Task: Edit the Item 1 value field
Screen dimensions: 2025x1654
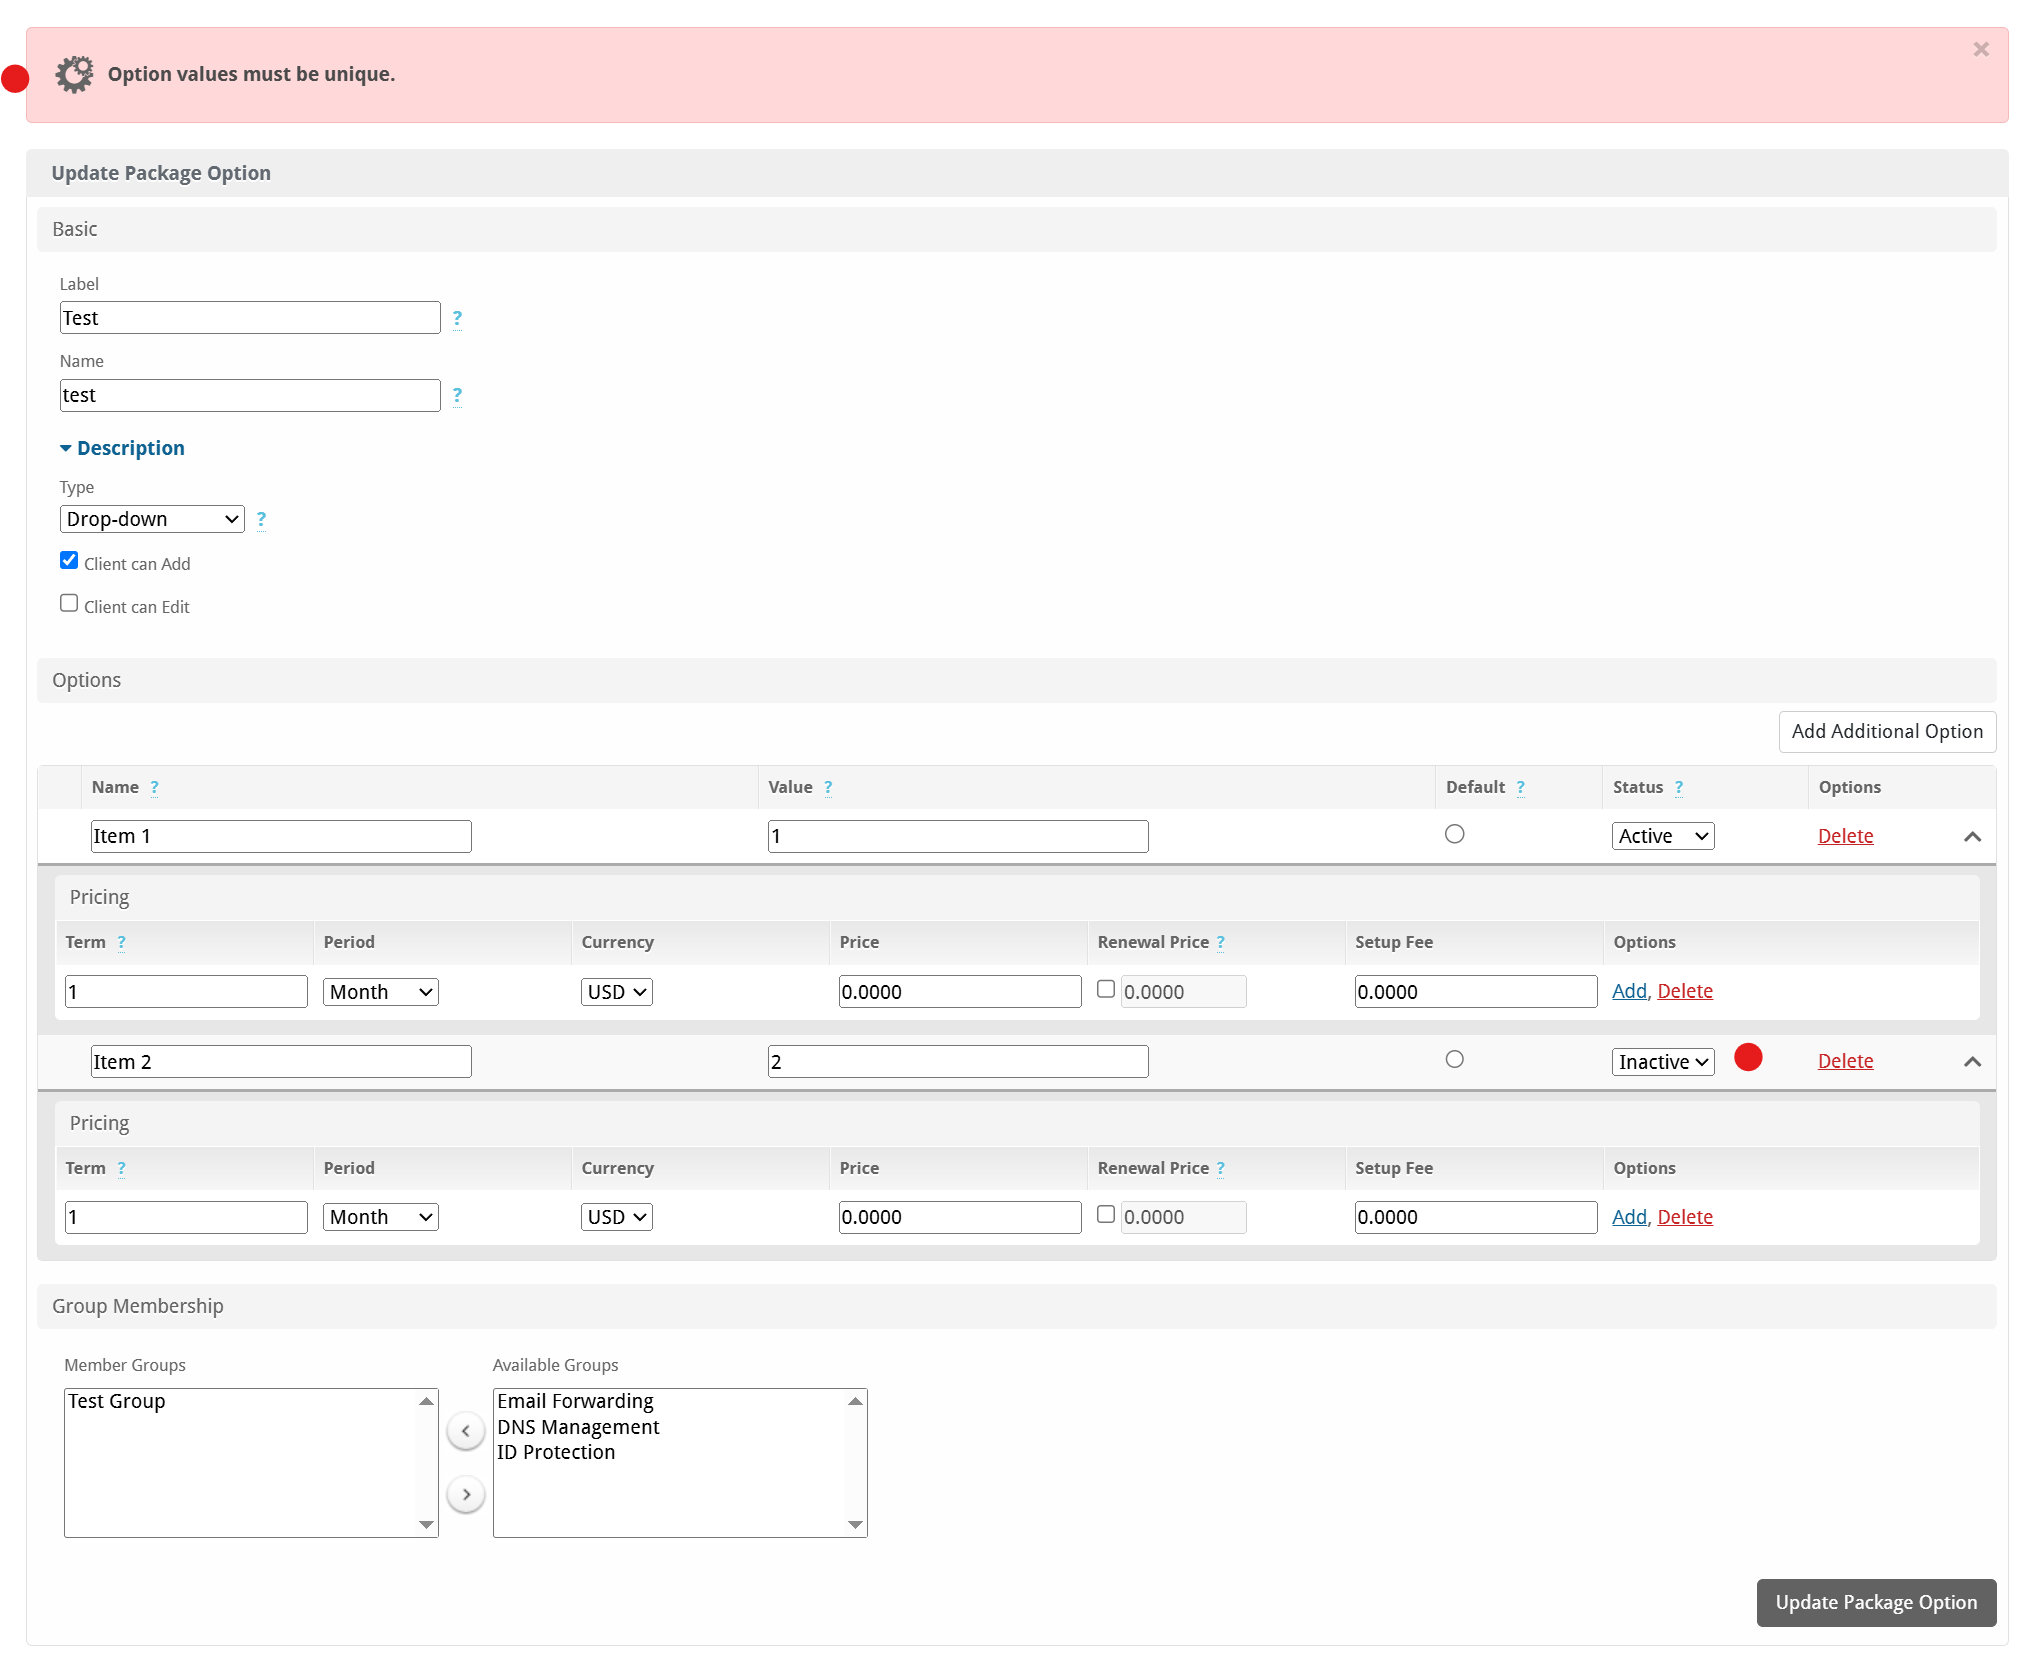Action: 958,836
